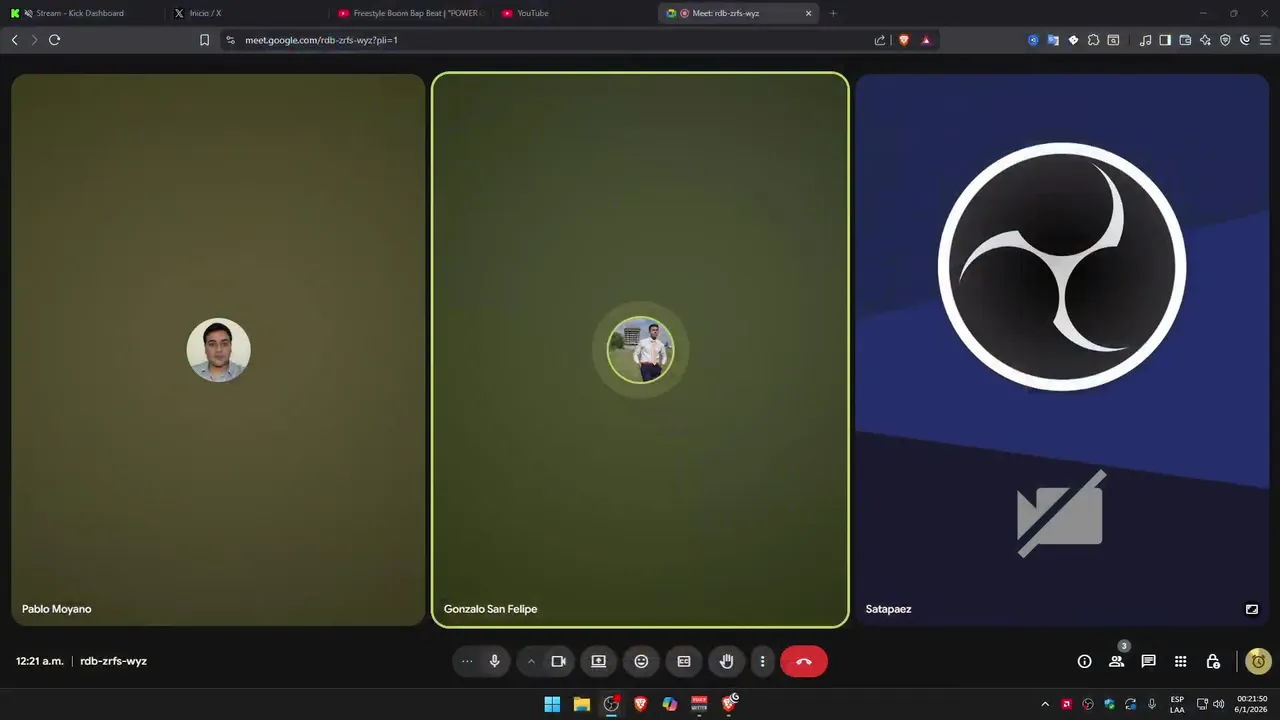The width and height of the screenshot is (1280, 720).
Task: Close the Meet browser tab
Action: coord(809,13)
